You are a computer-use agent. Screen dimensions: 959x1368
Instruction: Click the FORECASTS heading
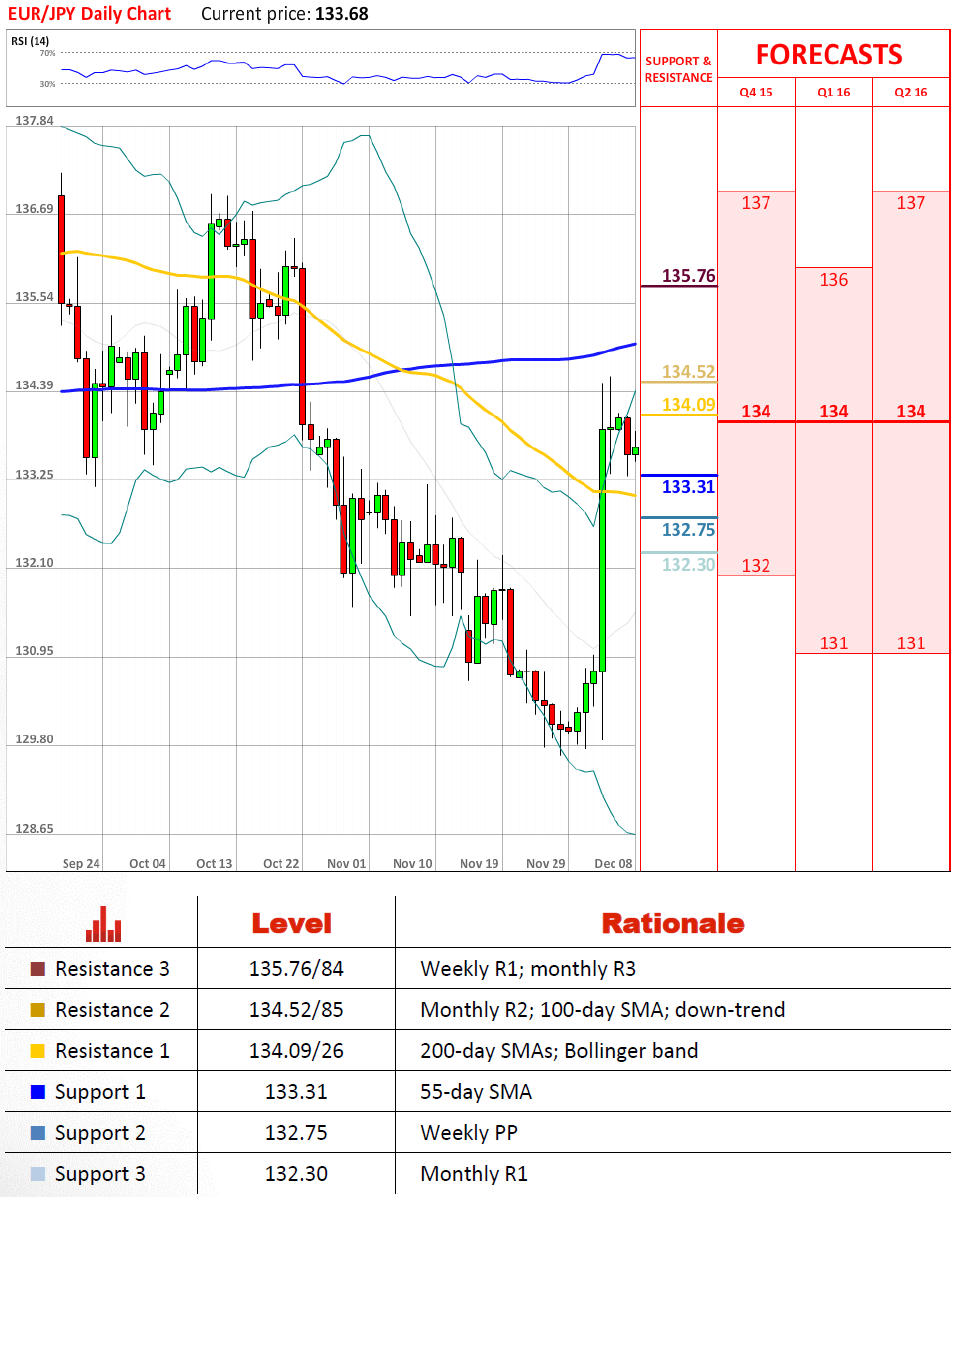pos(829,55)
